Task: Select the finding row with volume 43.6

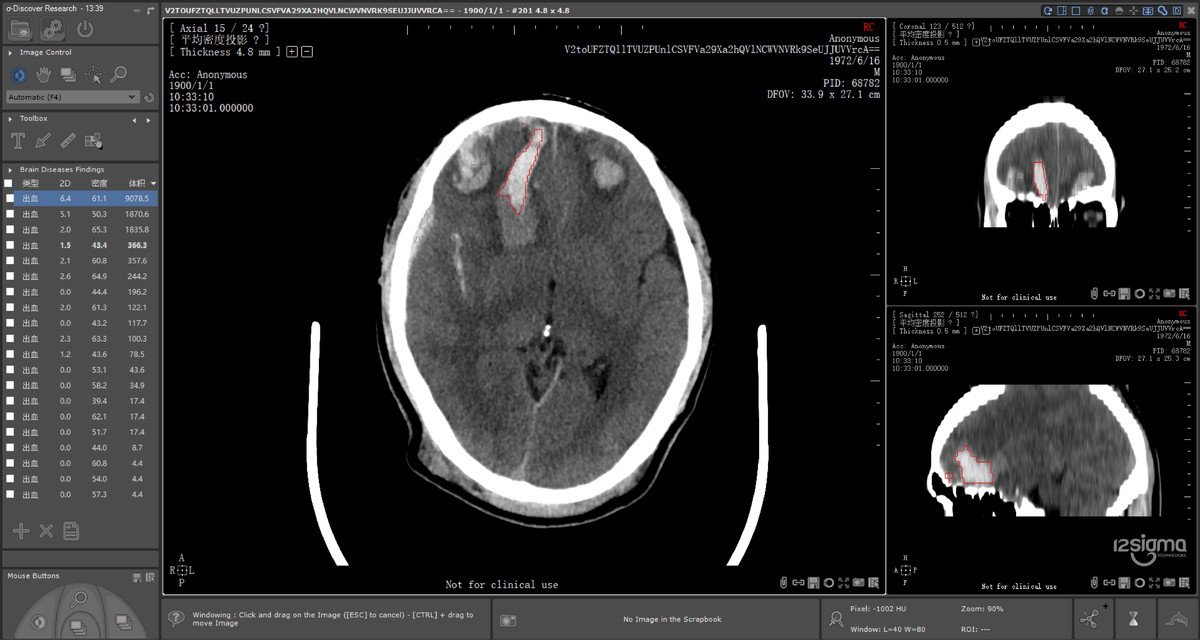Action: (80, 370)
